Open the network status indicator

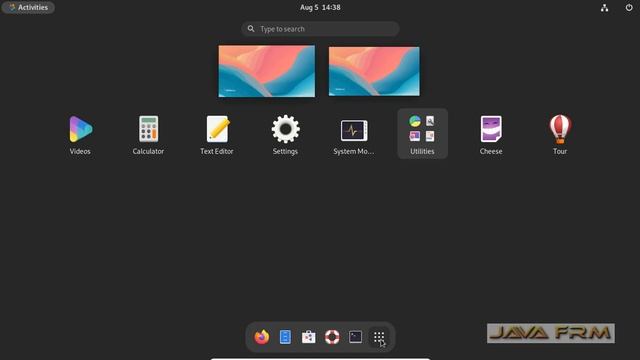tap(604, 7)
